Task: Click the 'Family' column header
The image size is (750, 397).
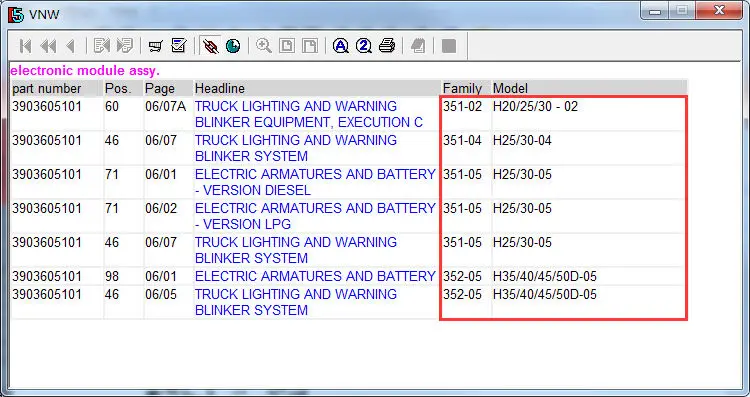Action: pyautogui.click(x=462, y=88)
